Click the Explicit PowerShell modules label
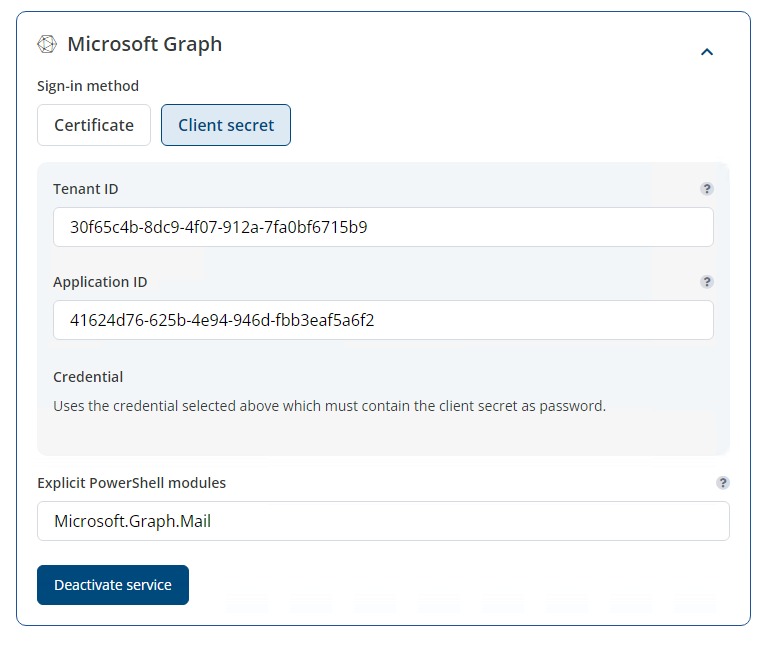 (132, 483)
